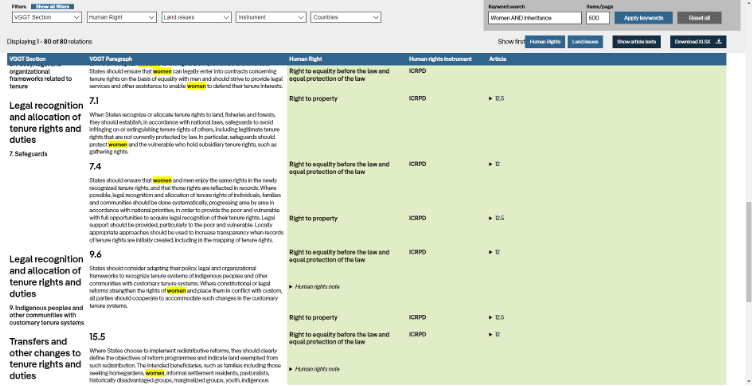Click the Items/page number field

(x=598, y=18)
